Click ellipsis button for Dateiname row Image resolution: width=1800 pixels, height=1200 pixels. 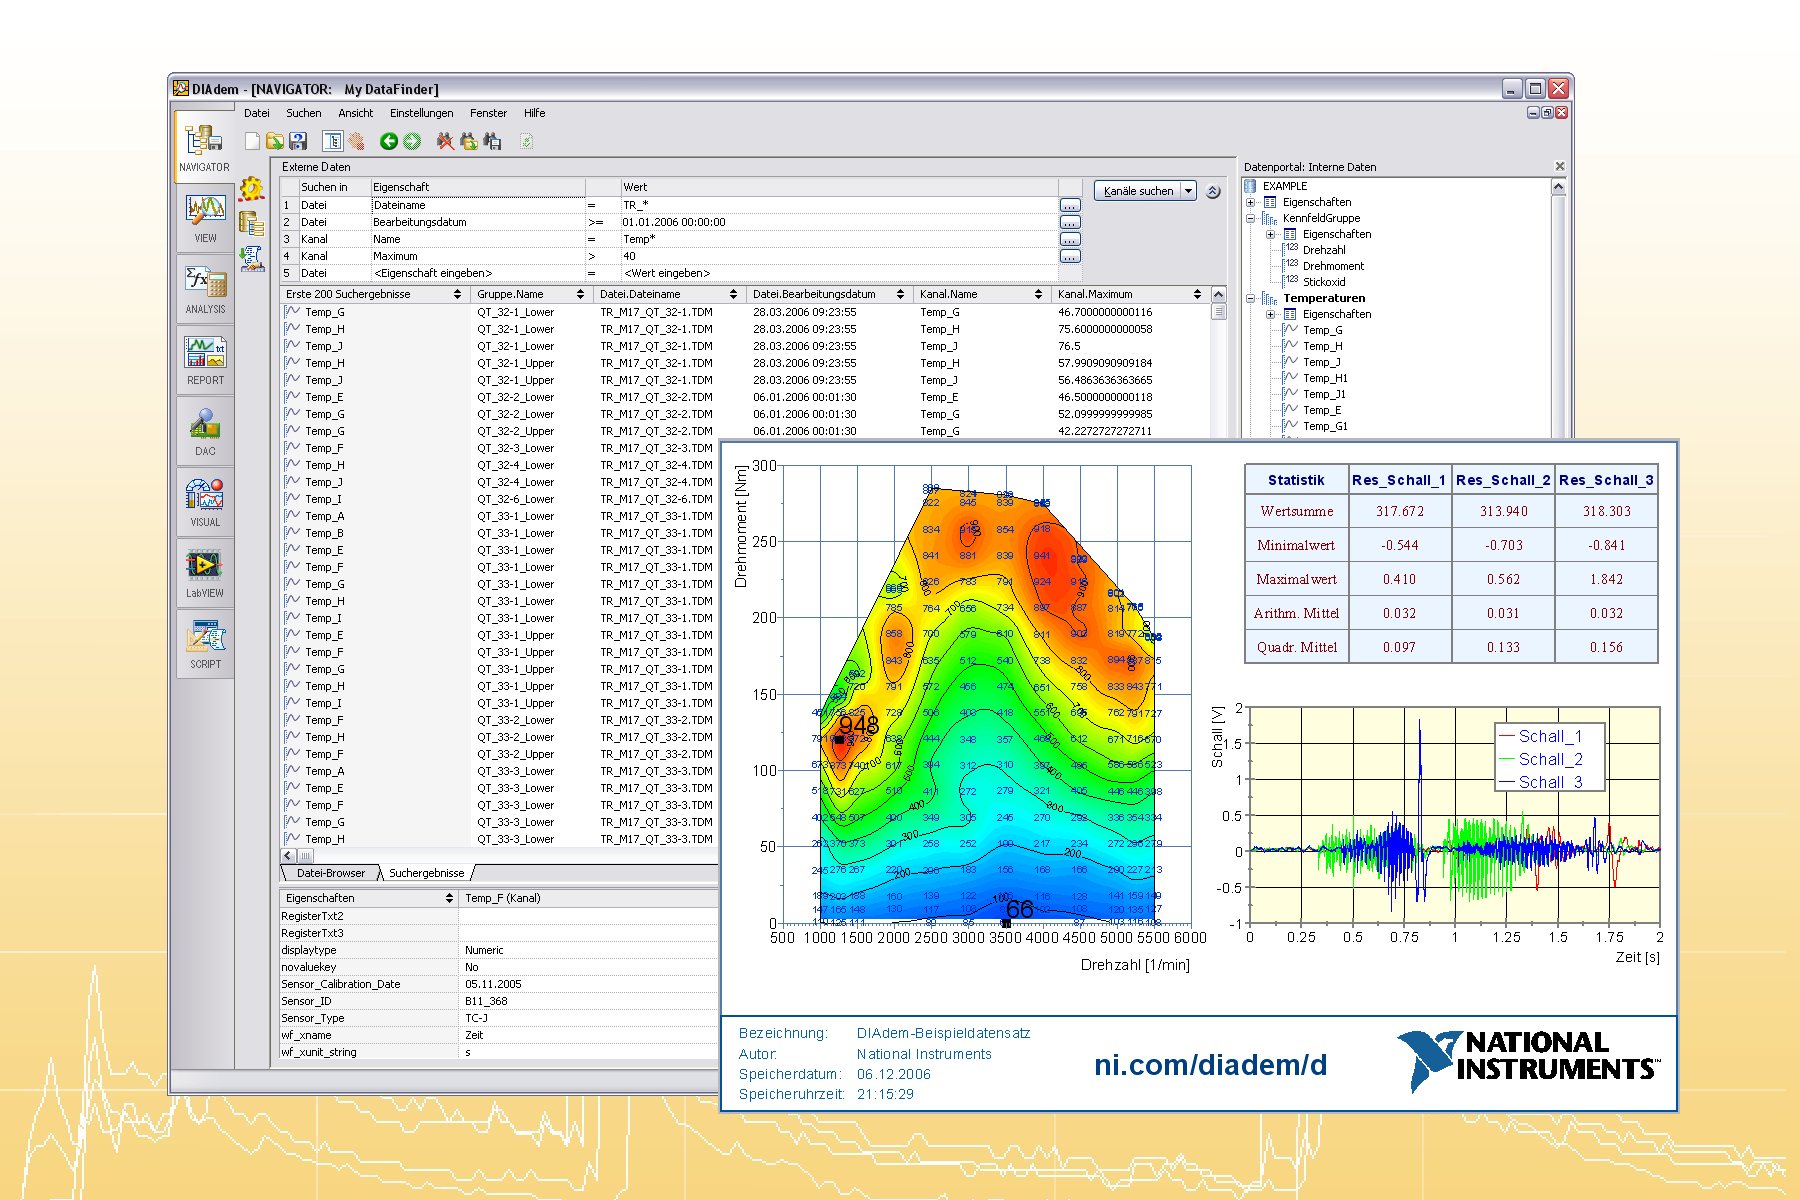point(1070,205)
